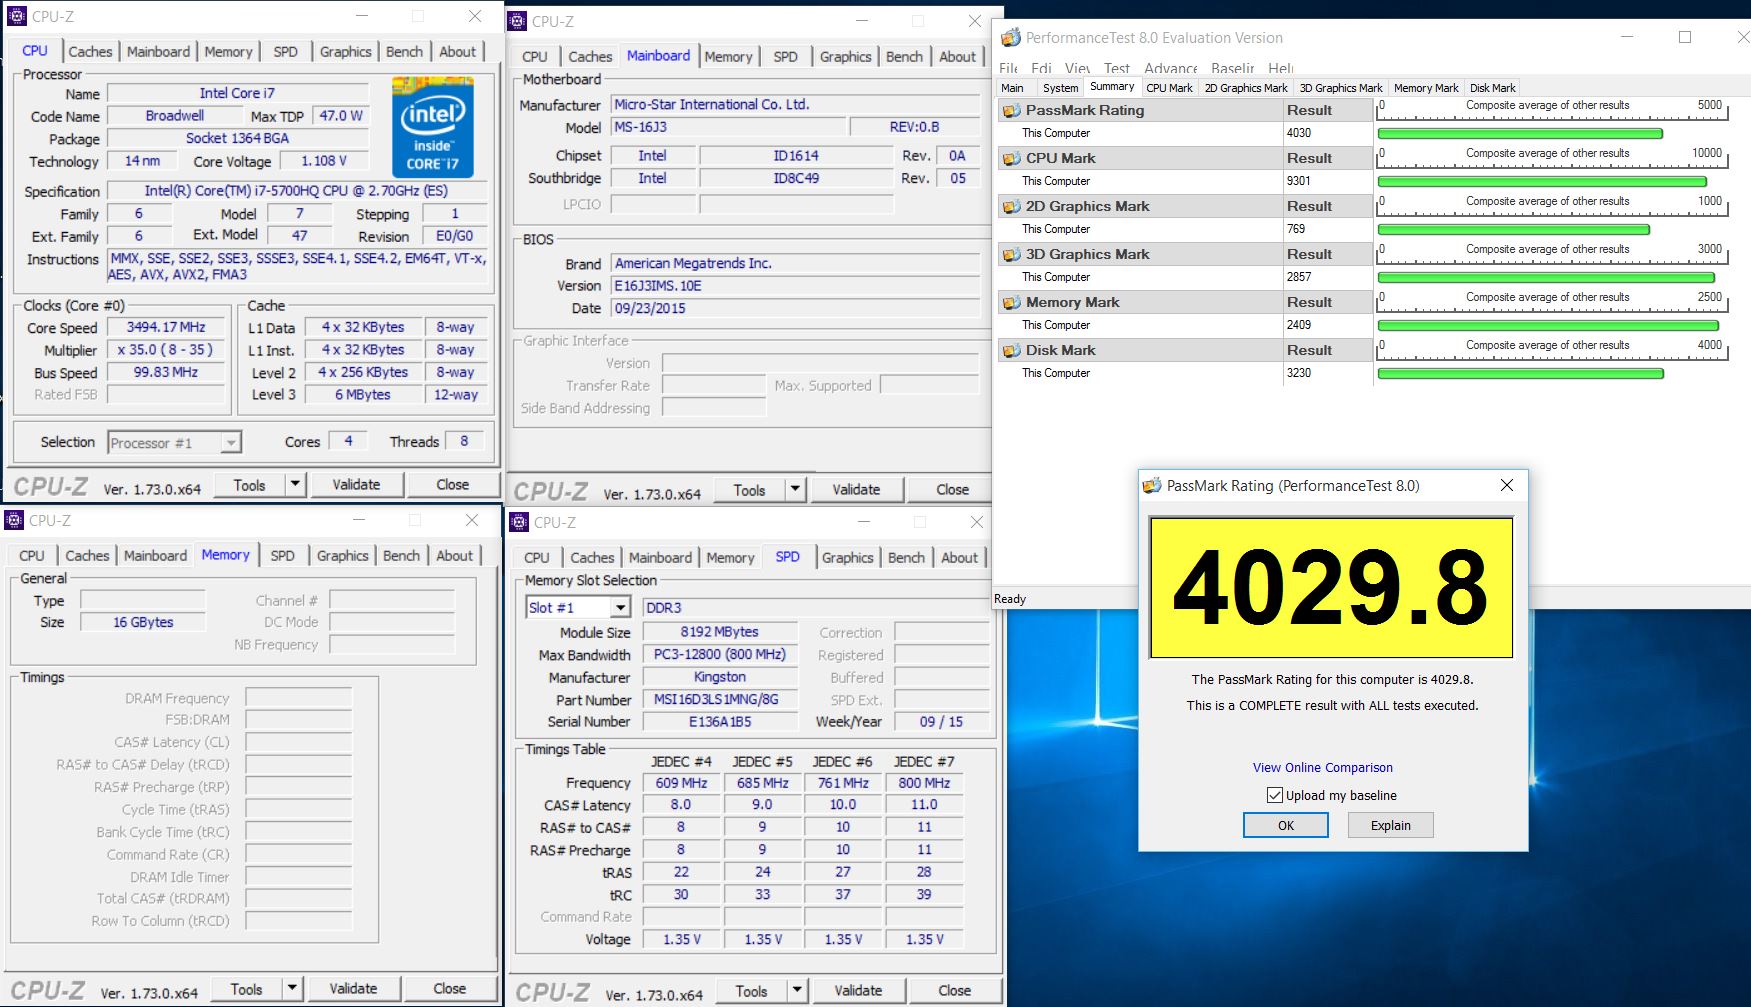1751x1007 pixels.
Task: Click the PassMark Rating green result bar
Action: pyautogui.click(x=1520, y=133)
